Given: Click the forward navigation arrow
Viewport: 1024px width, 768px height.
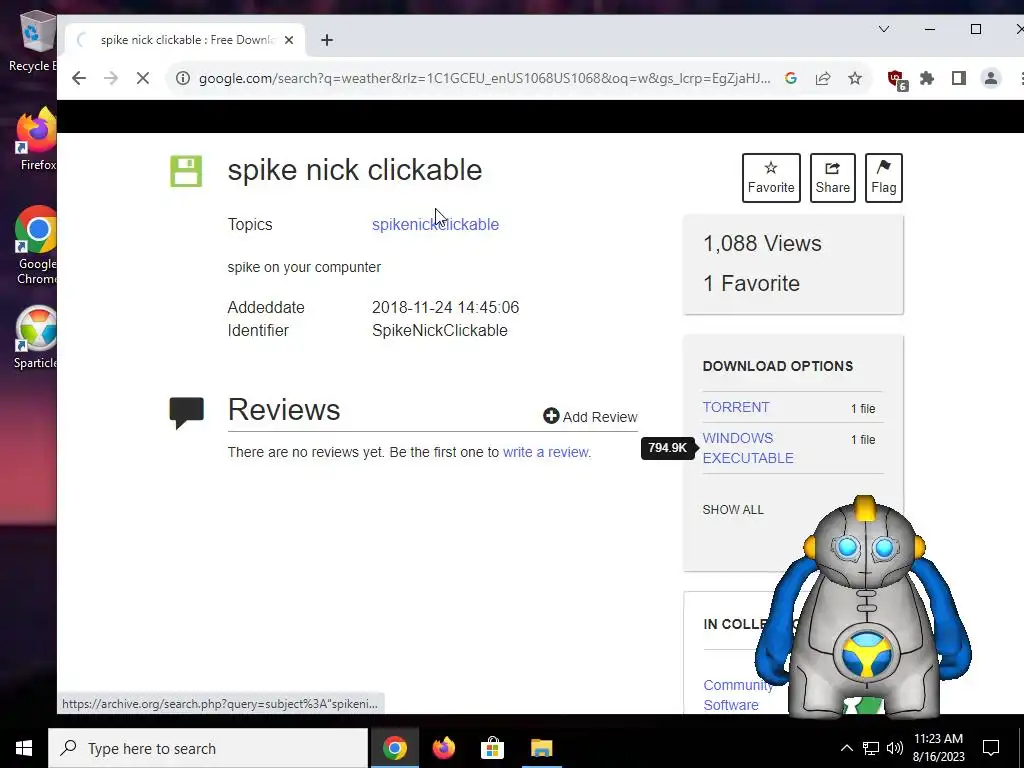Looking at the screenshot, I should (111, 78).
